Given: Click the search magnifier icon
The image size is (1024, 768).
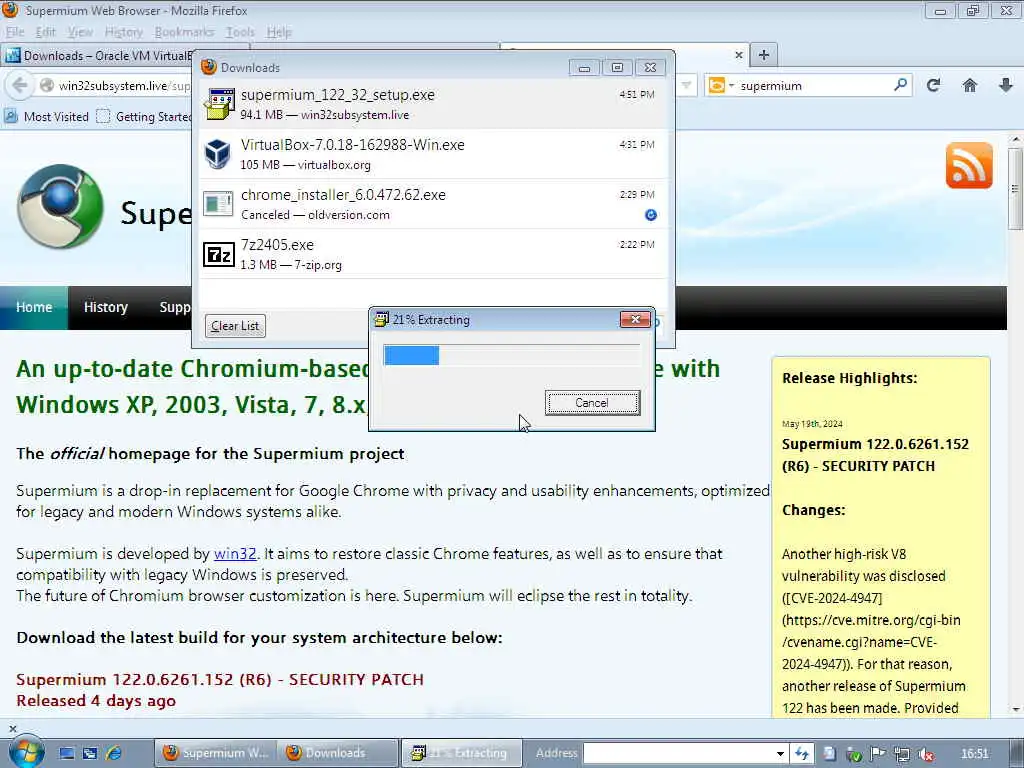Looking at the screenshot, I should point(901,85).
